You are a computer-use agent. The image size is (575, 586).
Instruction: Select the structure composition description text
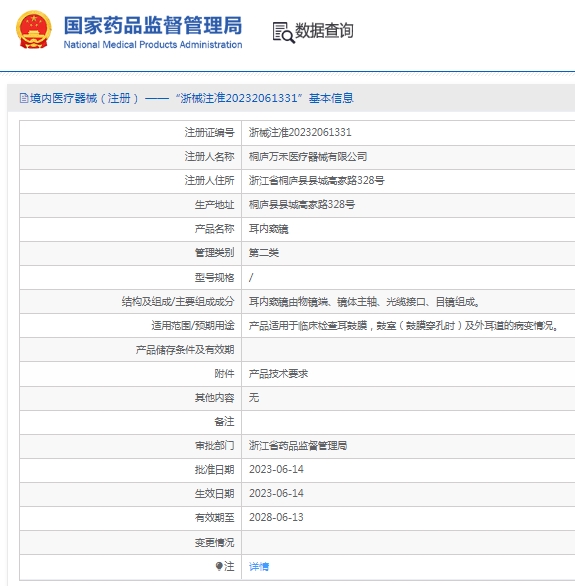pos(364,301)
